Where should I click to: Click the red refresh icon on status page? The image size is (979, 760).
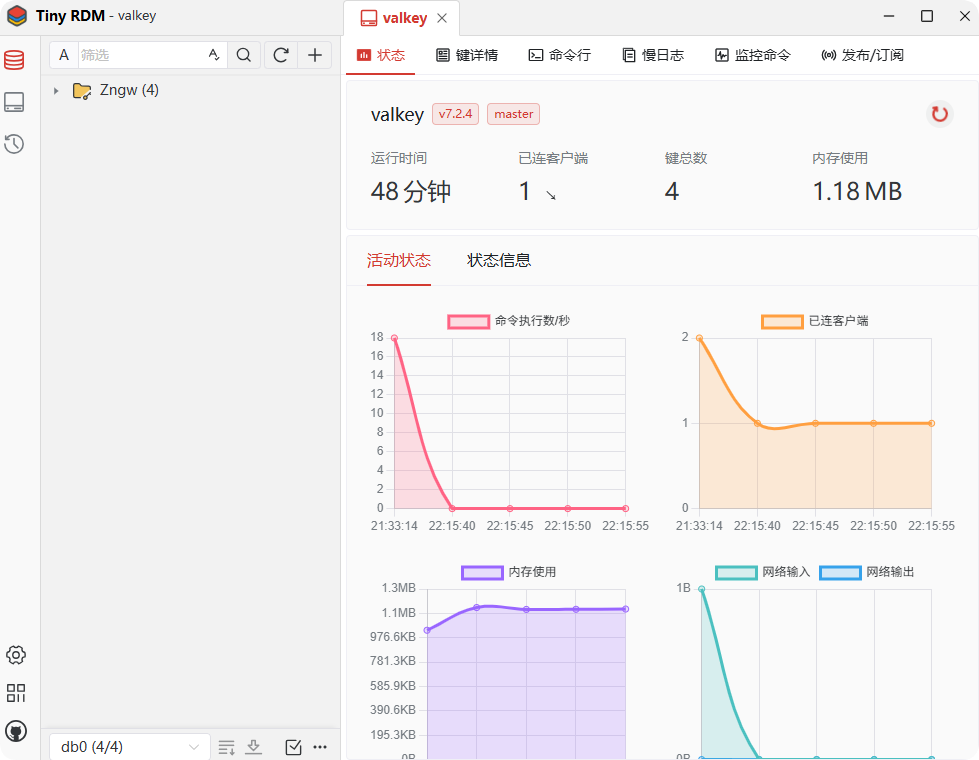point(939,114)
